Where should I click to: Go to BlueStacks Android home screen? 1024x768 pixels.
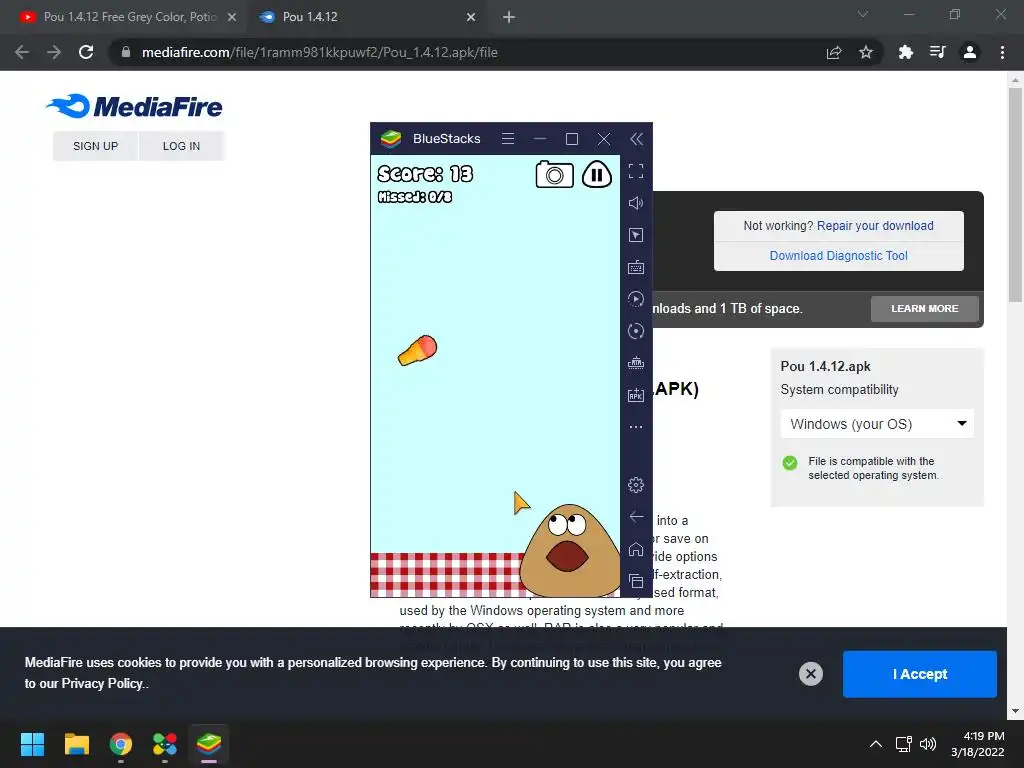[636, 549]
